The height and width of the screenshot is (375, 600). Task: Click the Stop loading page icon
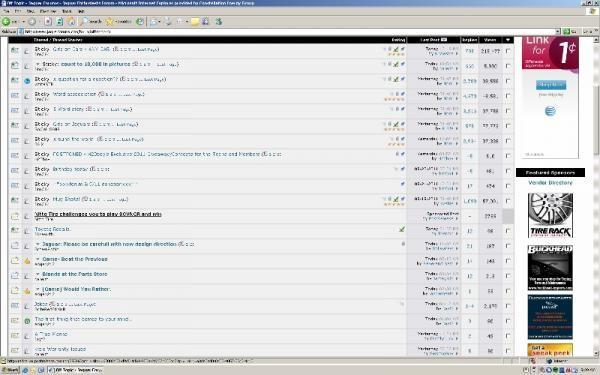click(48, 22)
